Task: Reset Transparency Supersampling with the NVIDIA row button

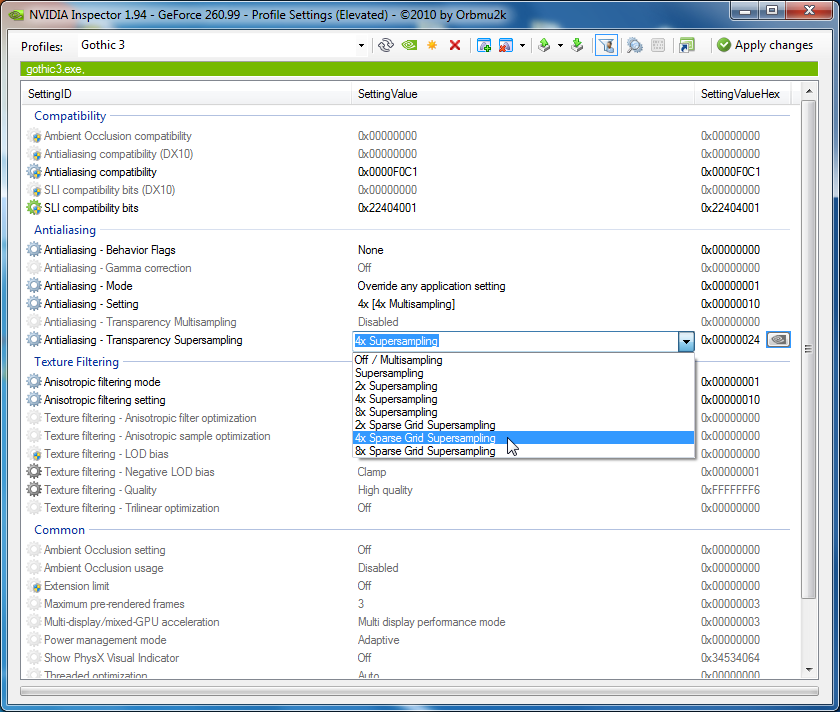Action: [x=778, y=340]
